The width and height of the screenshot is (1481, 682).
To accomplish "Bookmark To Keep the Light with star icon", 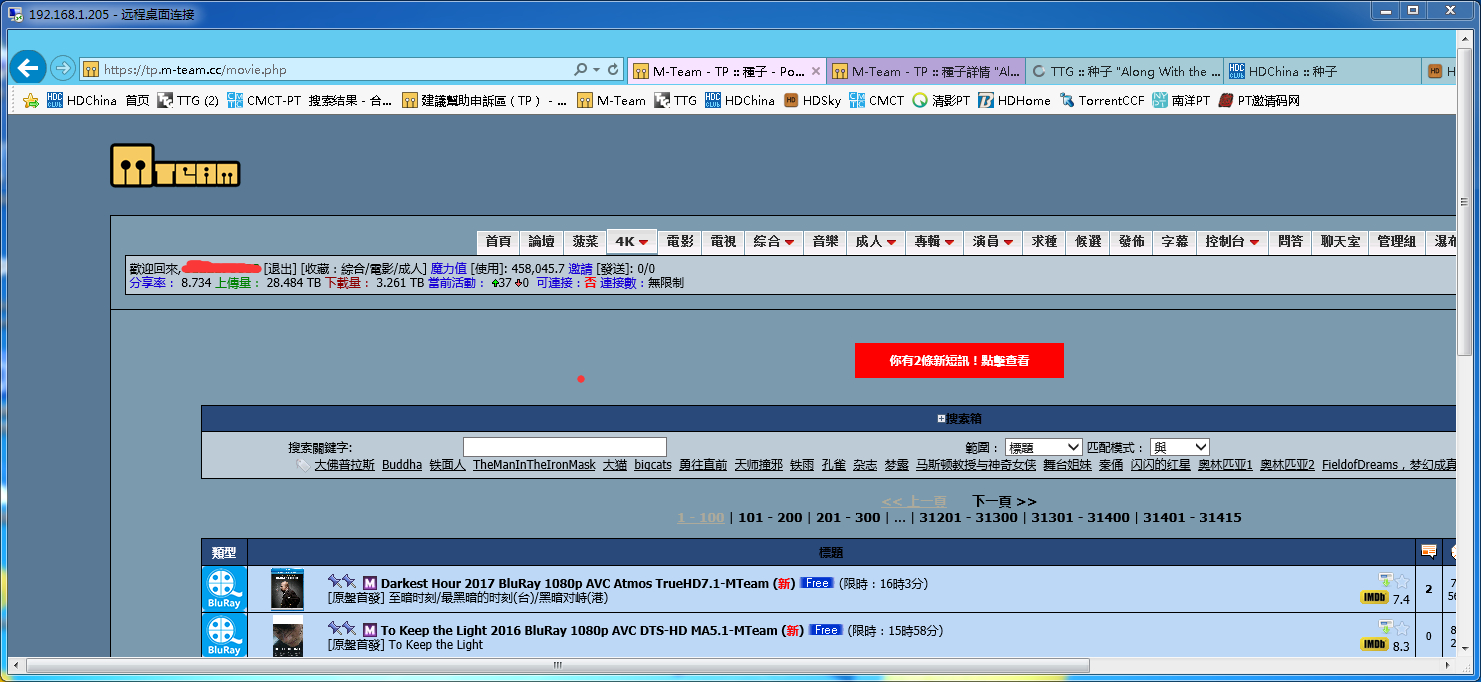I will (1402, 628).
